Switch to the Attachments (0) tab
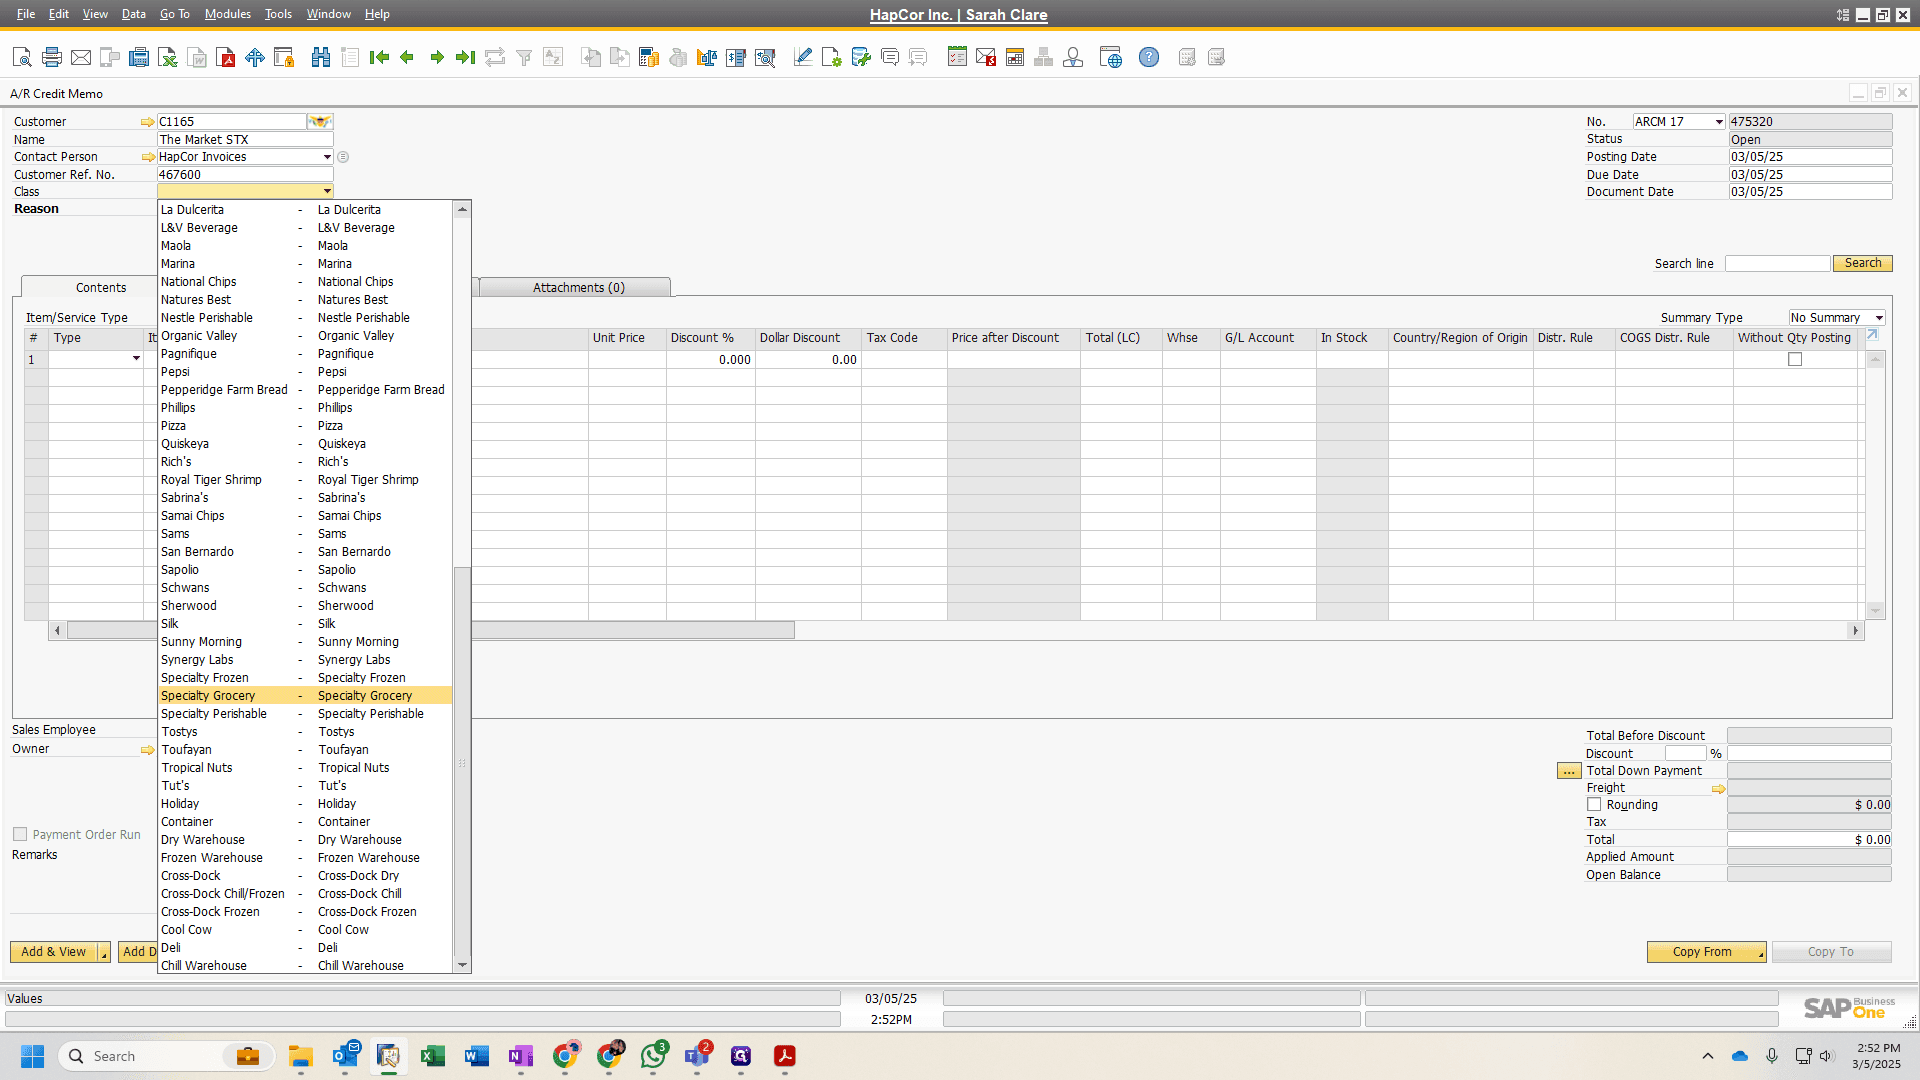 pos(578,288)
